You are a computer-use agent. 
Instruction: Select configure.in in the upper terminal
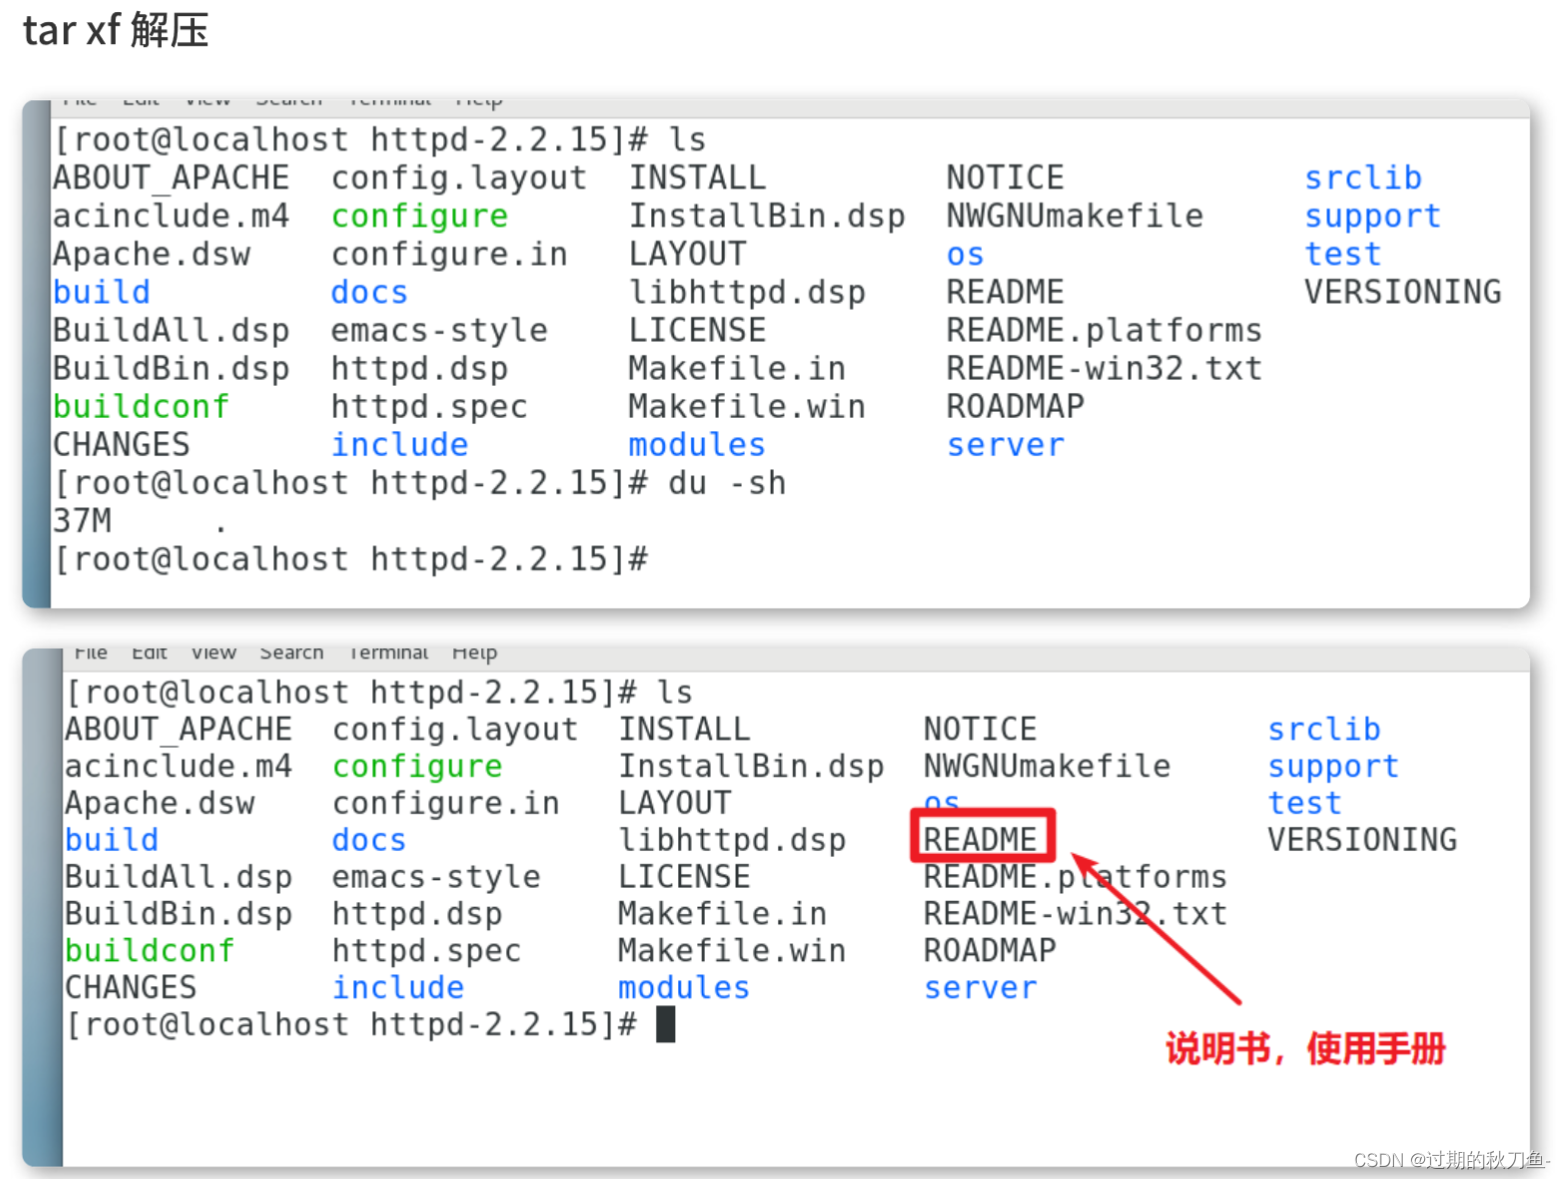coord(449,254)
